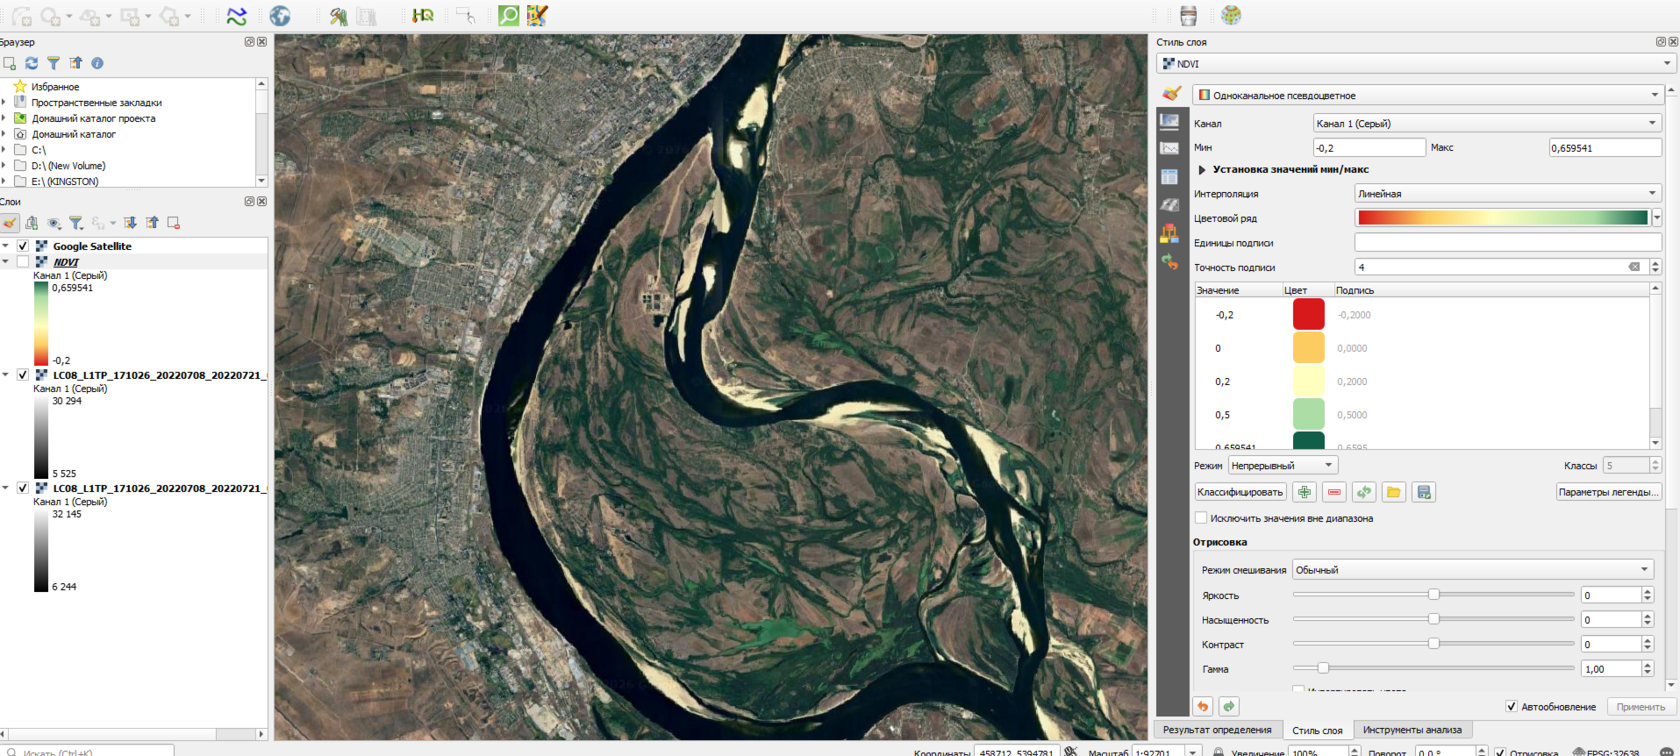Screen dimensions: 1680x756
Task: Open the Режим mode dropdown
Action: (1282, 465)
